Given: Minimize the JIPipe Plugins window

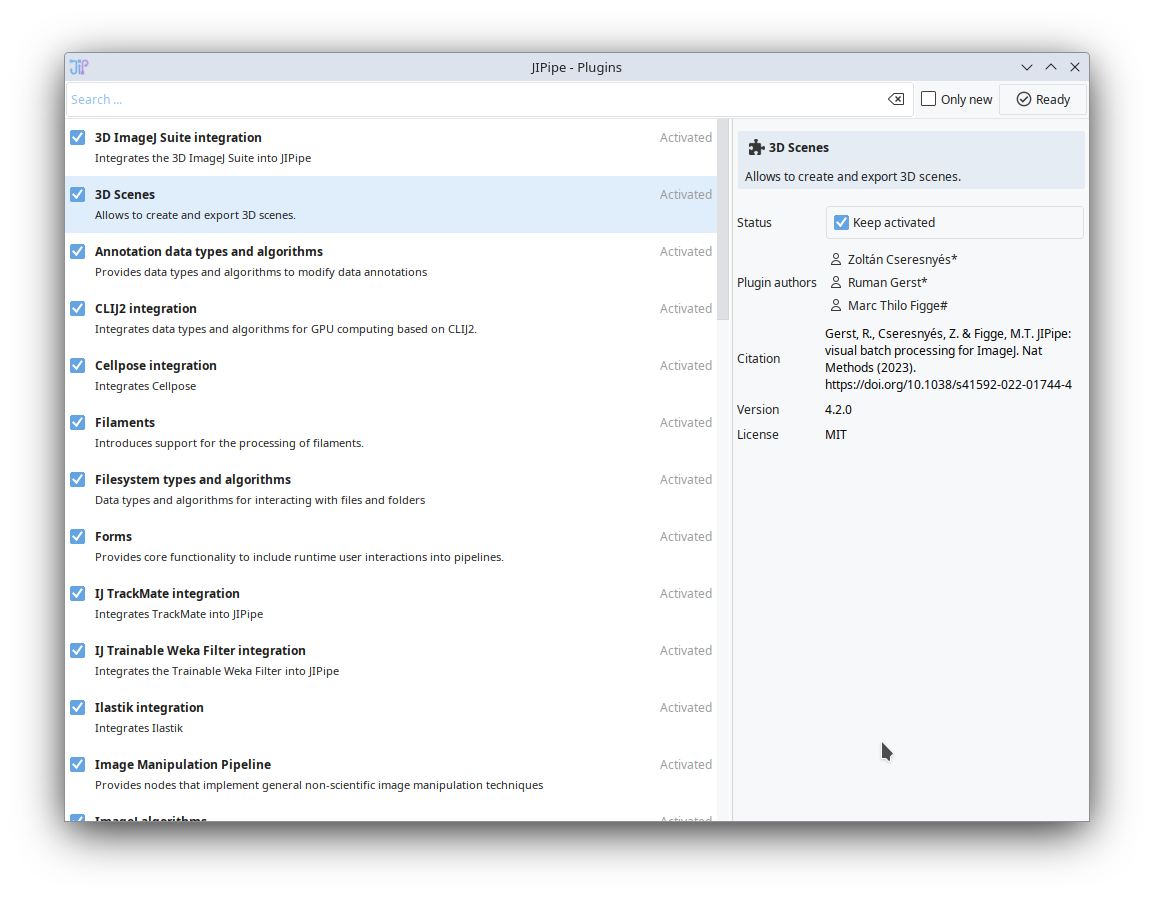Looking at the screenshot, I should (1027, 67).
